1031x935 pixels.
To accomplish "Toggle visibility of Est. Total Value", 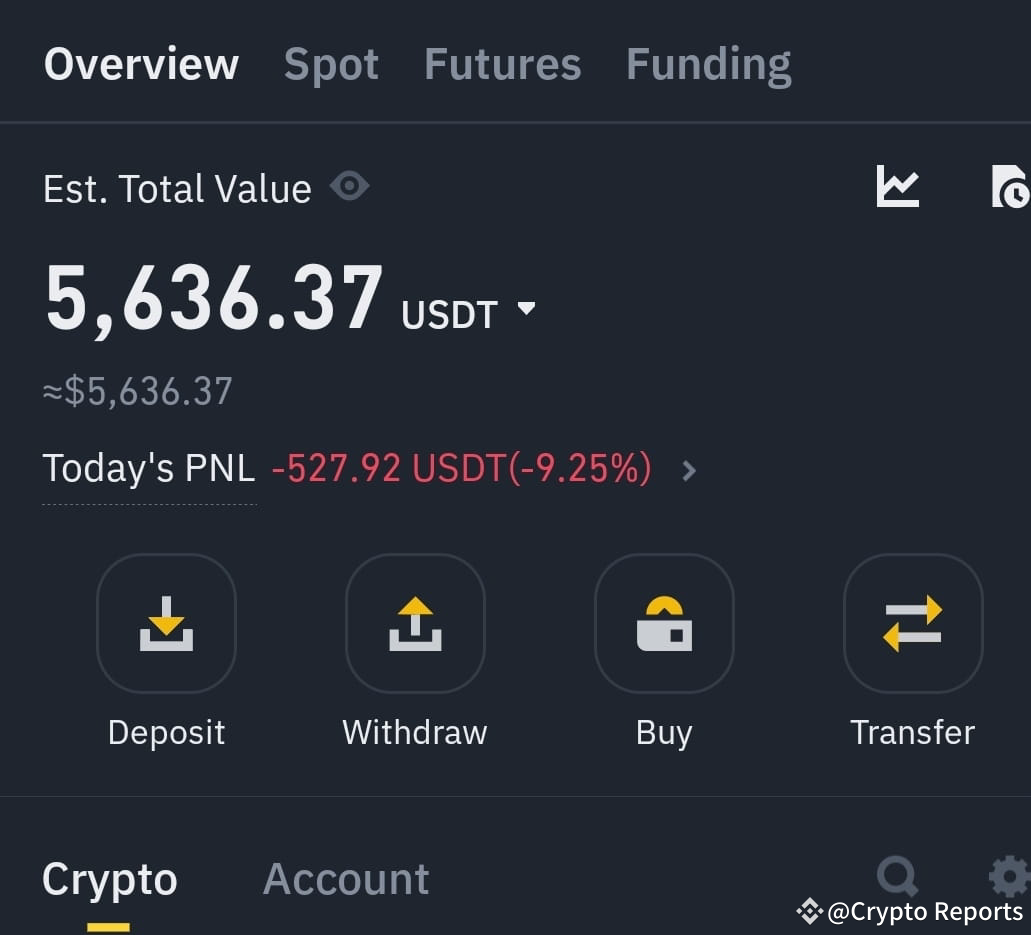I will [x=349, y=186].
